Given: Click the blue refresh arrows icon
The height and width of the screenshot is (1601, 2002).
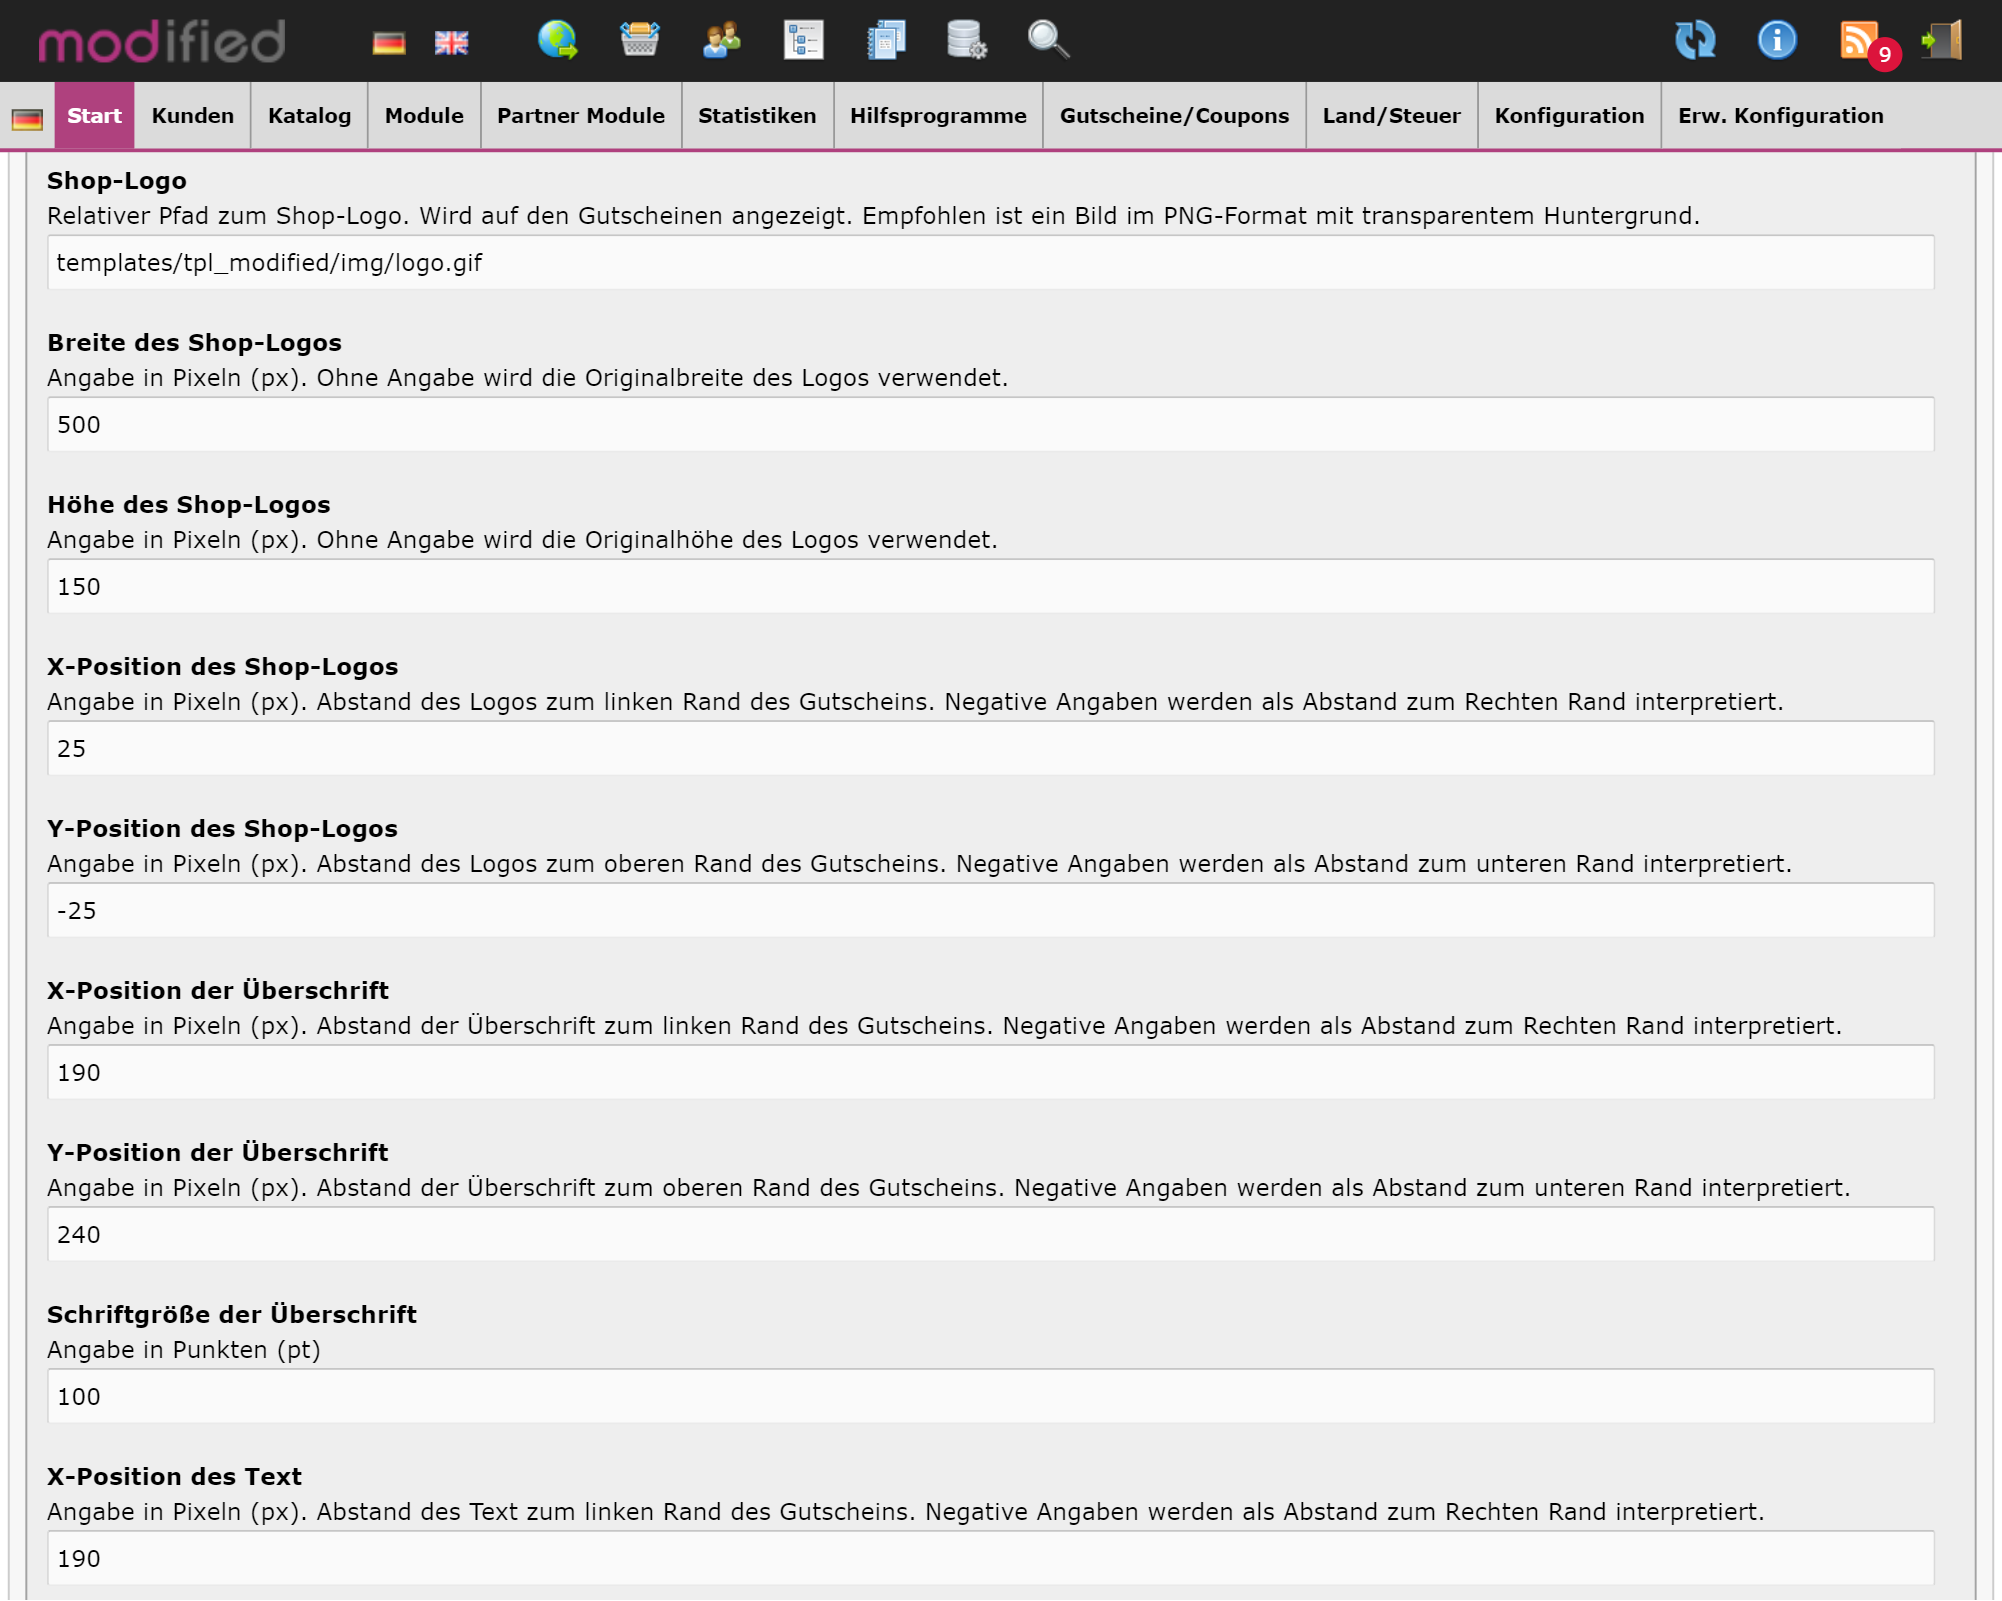Looking at the screenshot, I should (x=1695, y=41).
